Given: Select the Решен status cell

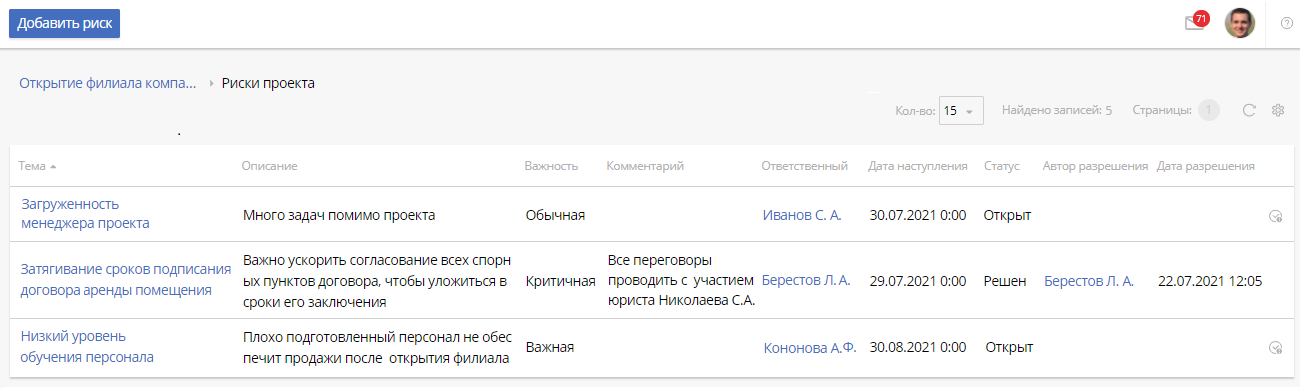Looking at the screenshot, I should [1005, 281].
